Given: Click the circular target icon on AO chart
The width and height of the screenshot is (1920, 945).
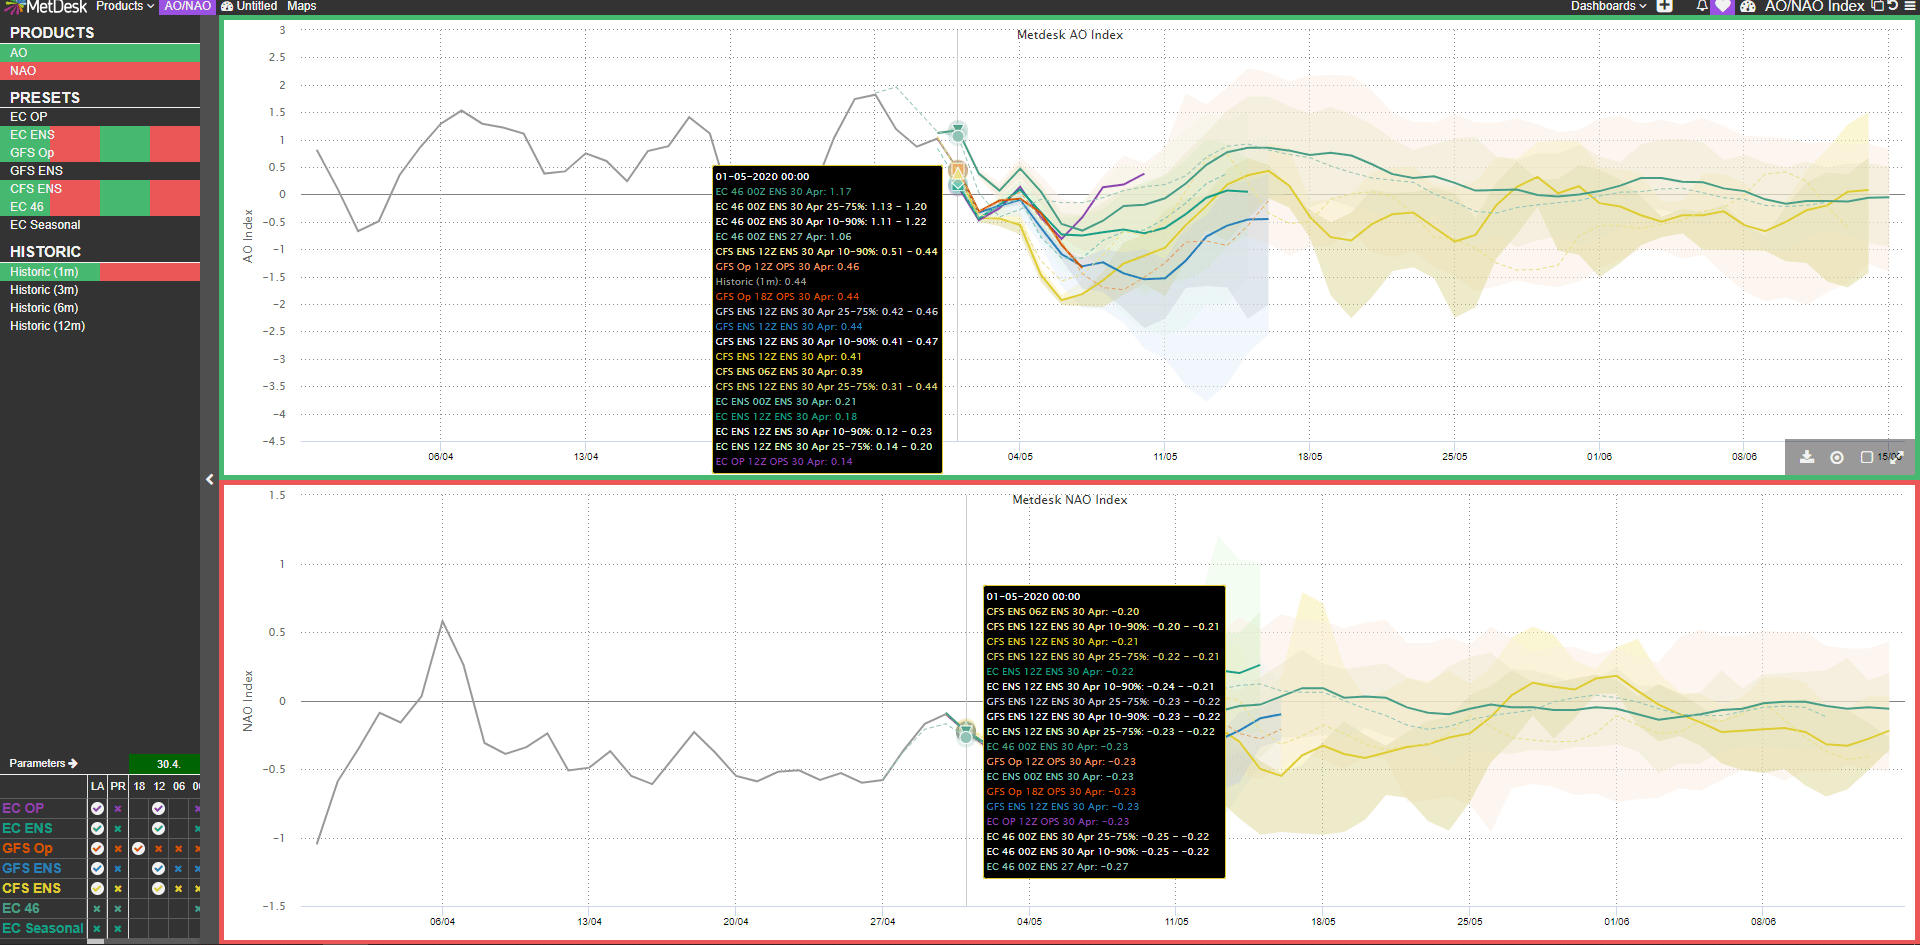Looking at the screenshot, I should click(x=1837, y=457).
